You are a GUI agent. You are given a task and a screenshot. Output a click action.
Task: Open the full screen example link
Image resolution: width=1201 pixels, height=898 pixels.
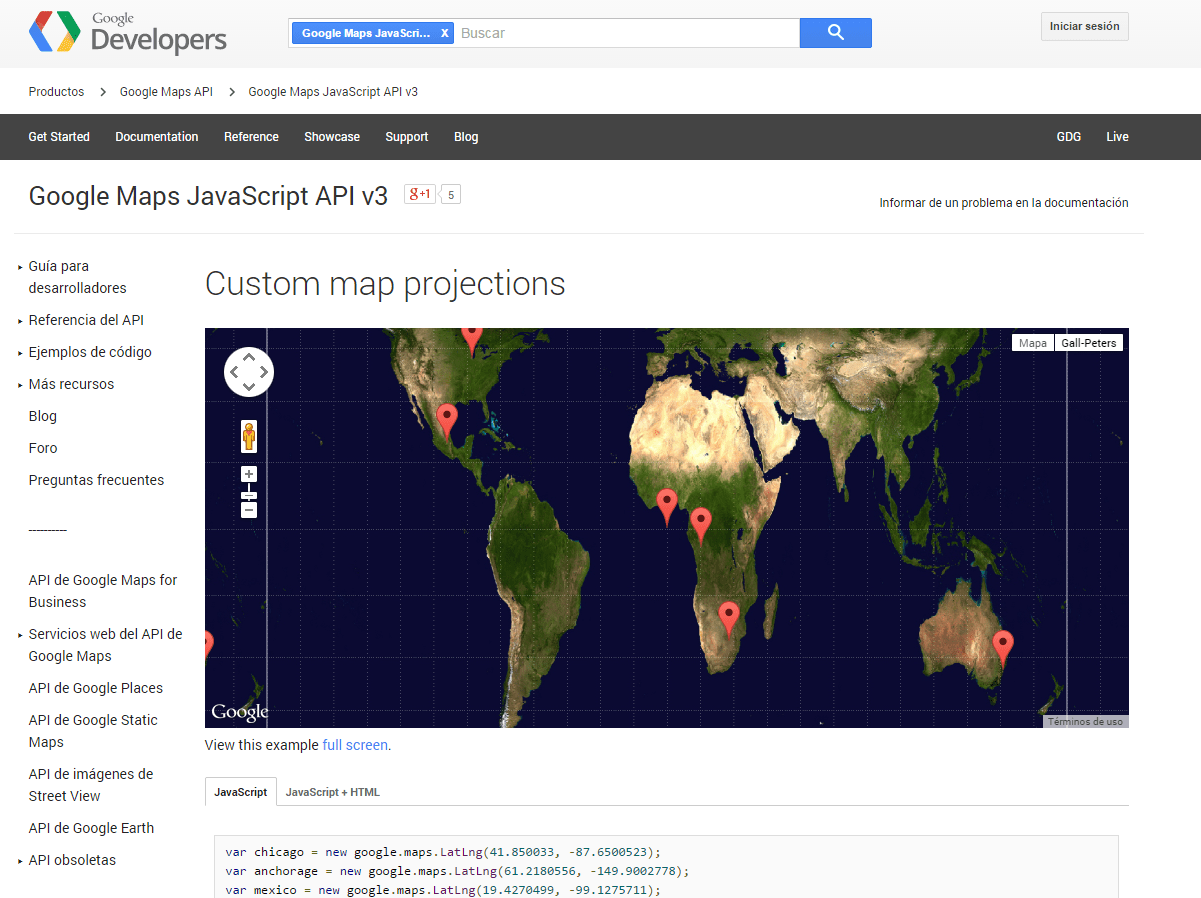(355, 745)
